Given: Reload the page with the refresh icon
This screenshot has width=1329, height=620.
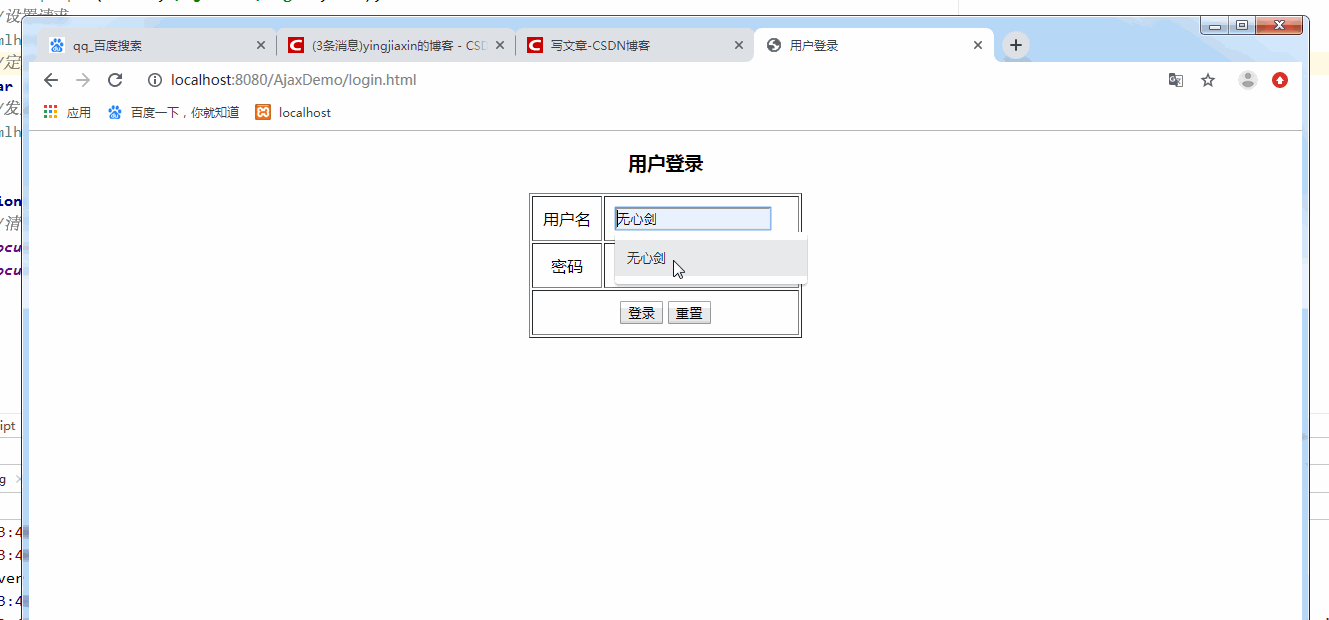Looking at the screenshot, I should point(115,80).
